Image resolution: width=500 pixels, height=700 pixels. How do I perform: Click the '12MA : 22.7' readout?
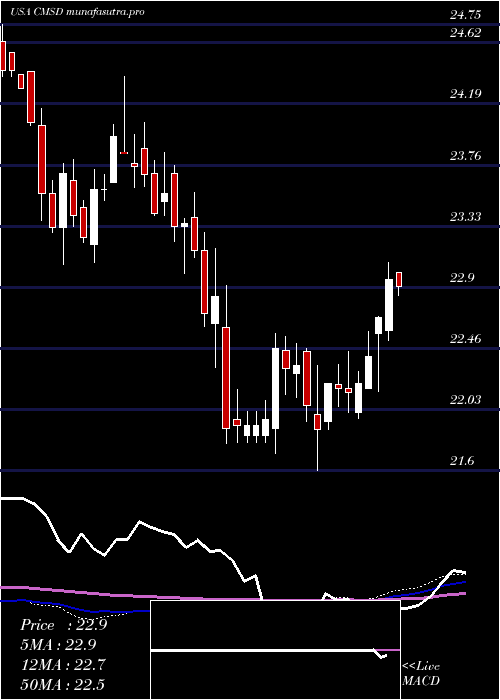pyautogui.click(x=63, y=665)
